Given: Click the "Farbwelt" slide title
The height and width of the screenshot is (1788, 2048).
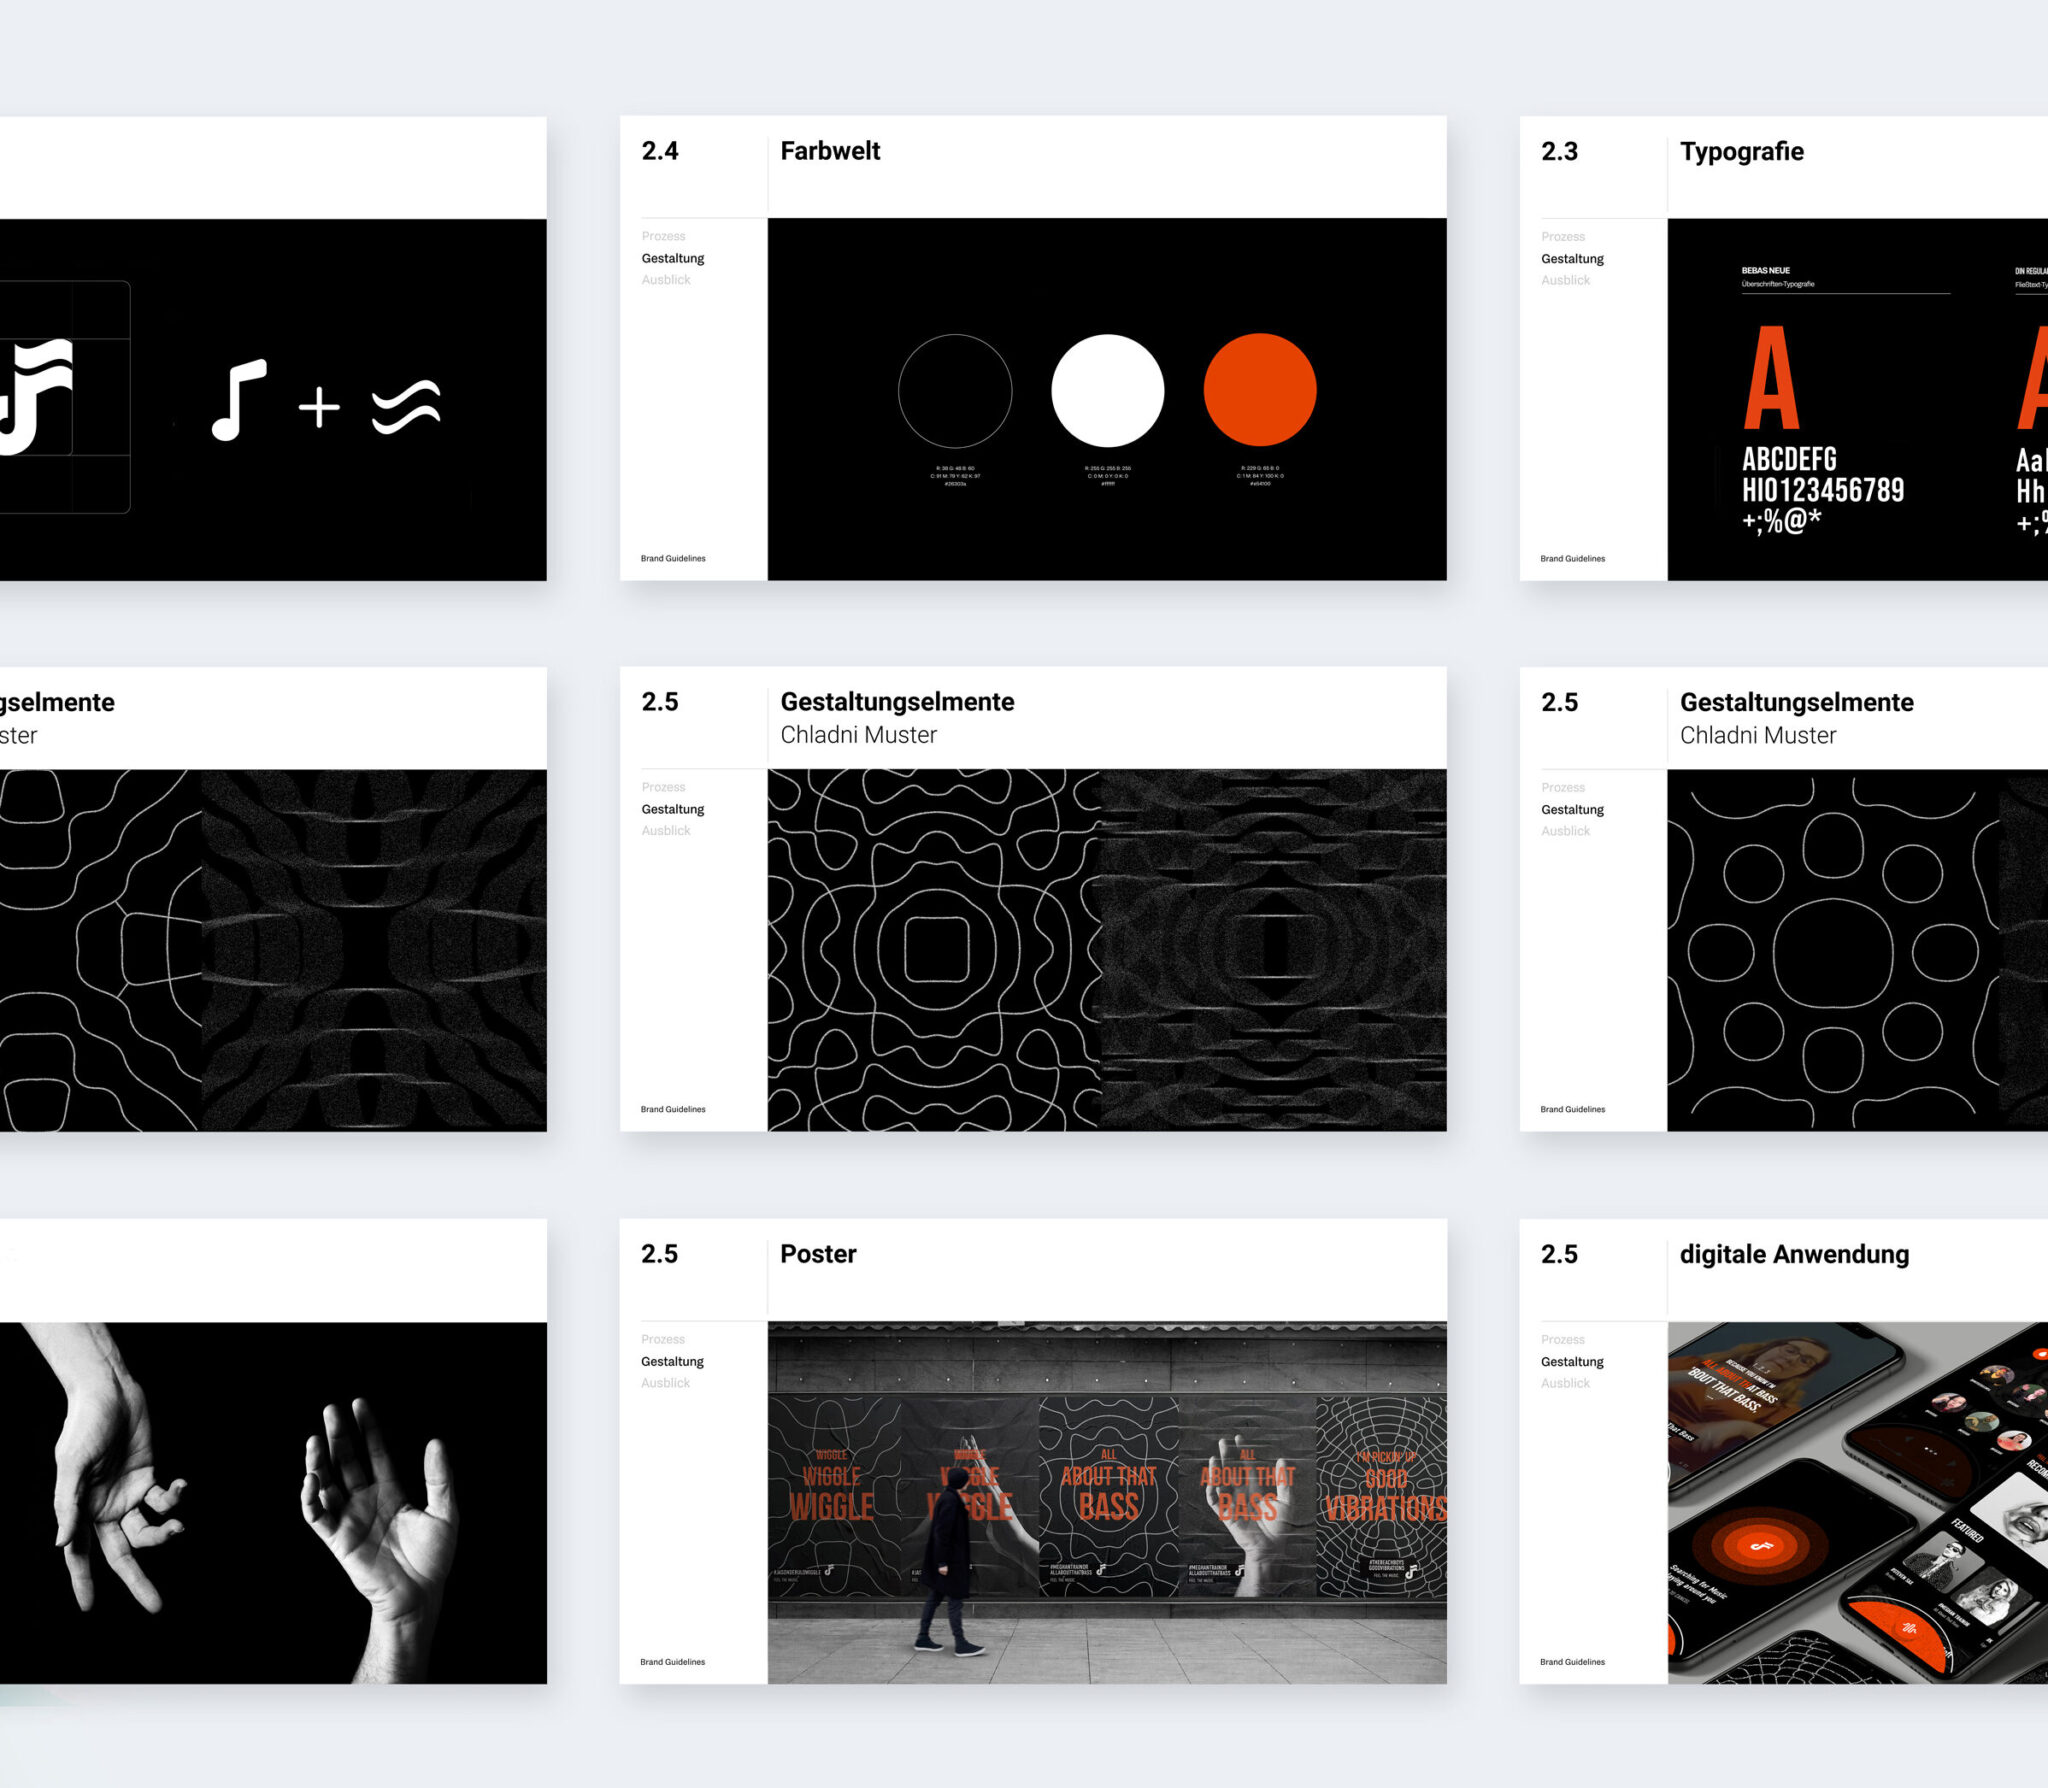Looking at the screenshot, I should (830, 151).
